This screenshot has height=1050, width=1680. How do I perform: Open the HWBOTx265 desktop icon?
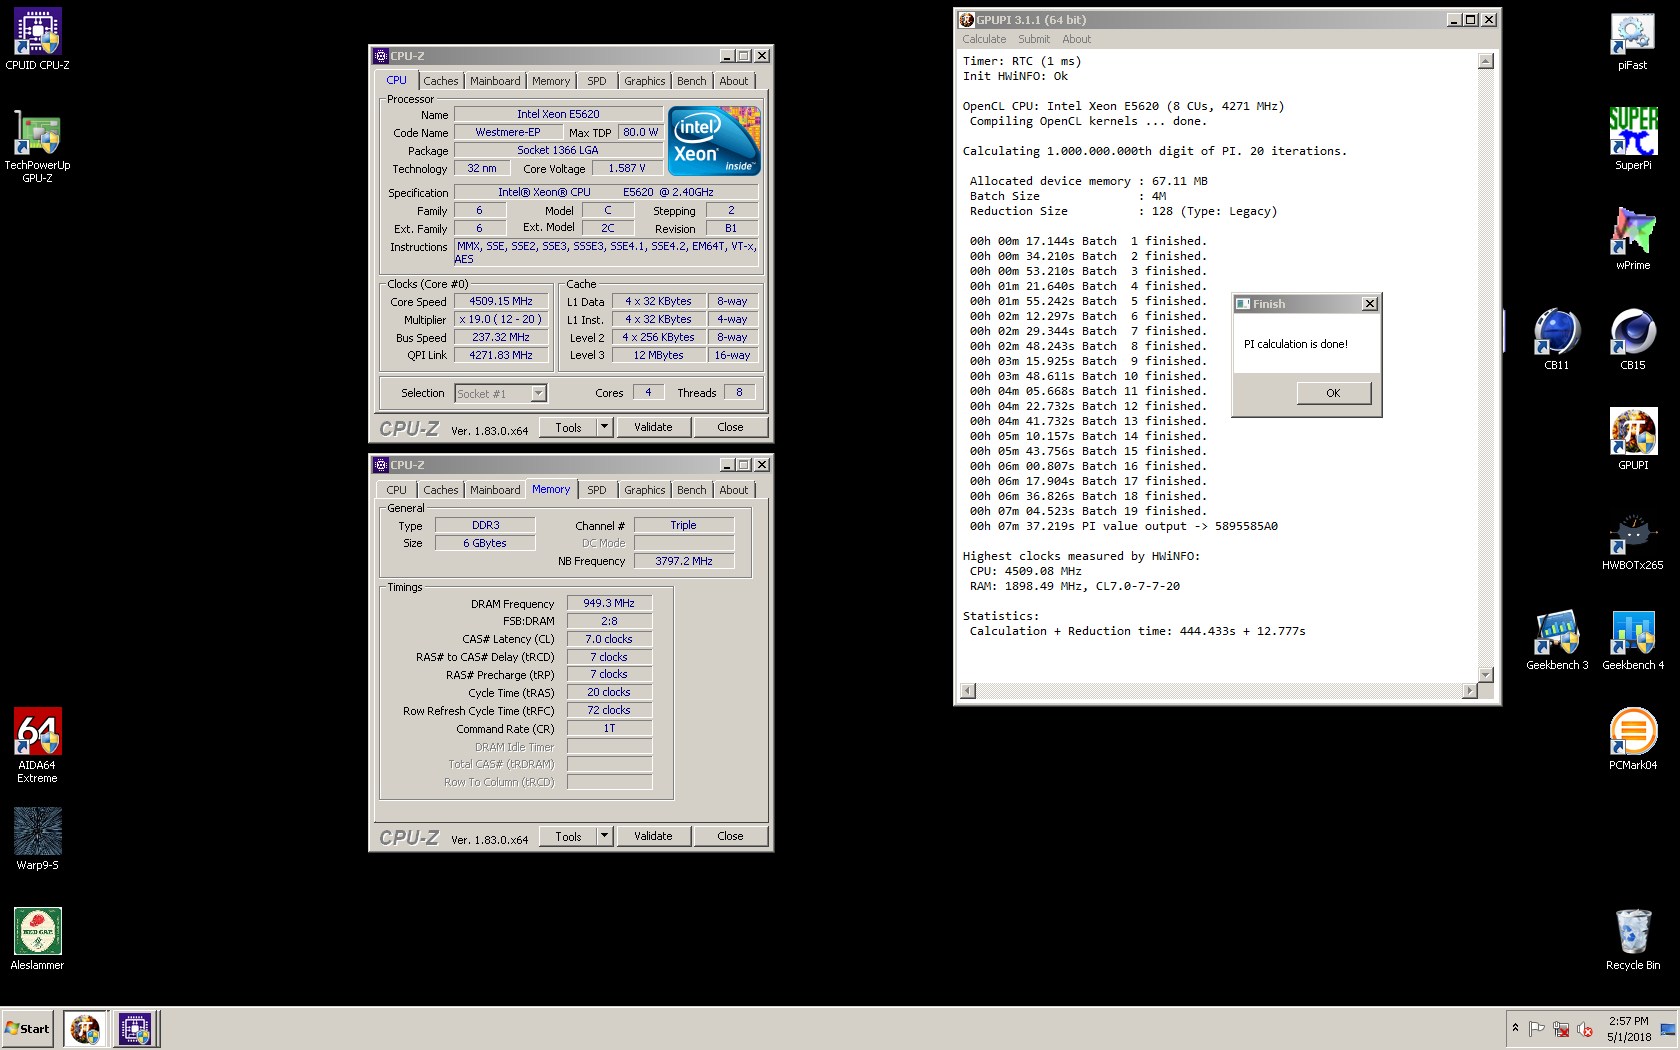click(x=1633, y=542)
